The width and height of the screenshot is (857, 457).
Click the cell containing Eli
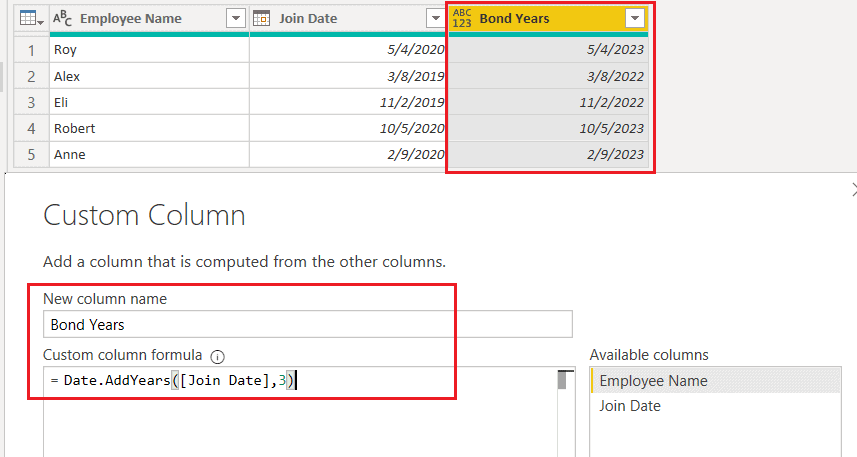[149, 102]
